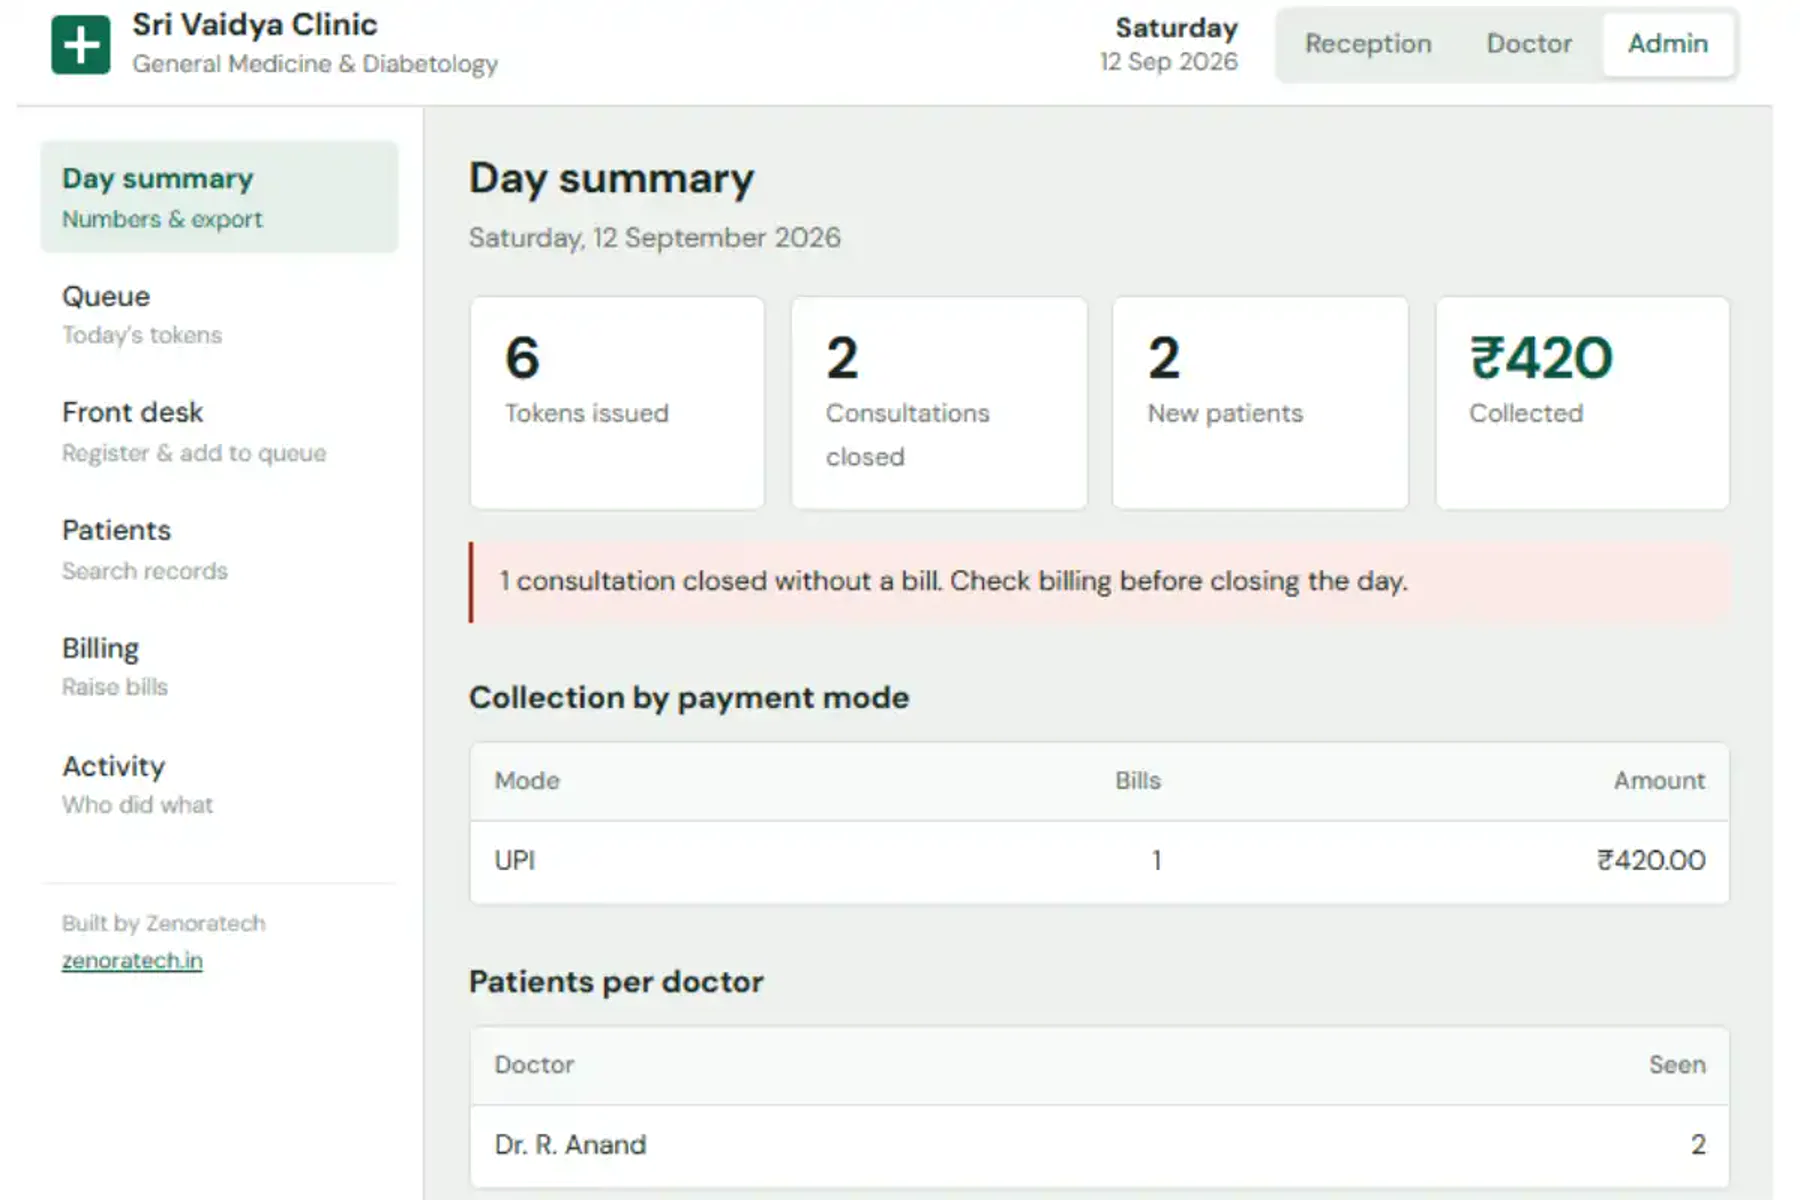Switch to the Doctor role tab

(x=1529, y=44)
